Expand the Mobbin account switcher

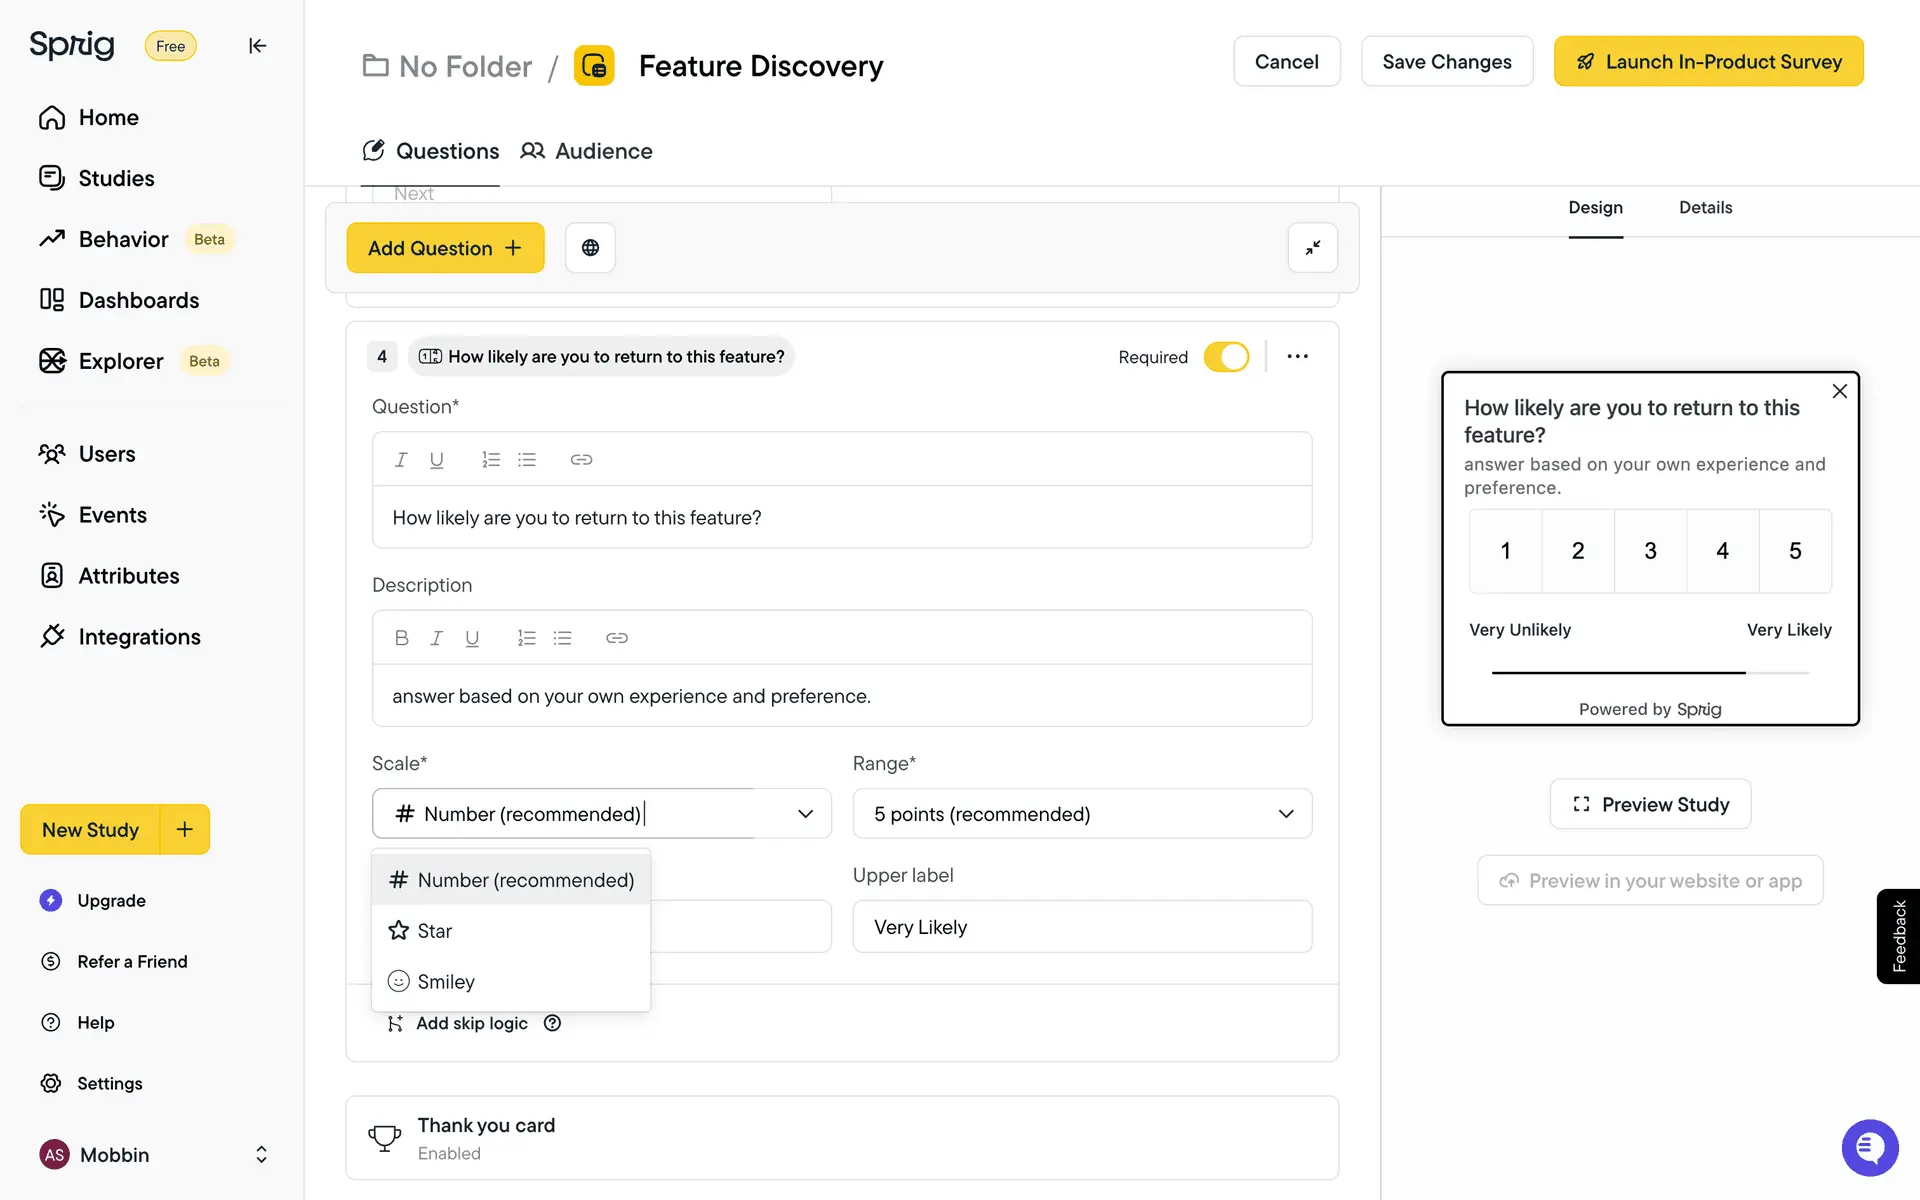(261, 1155)
